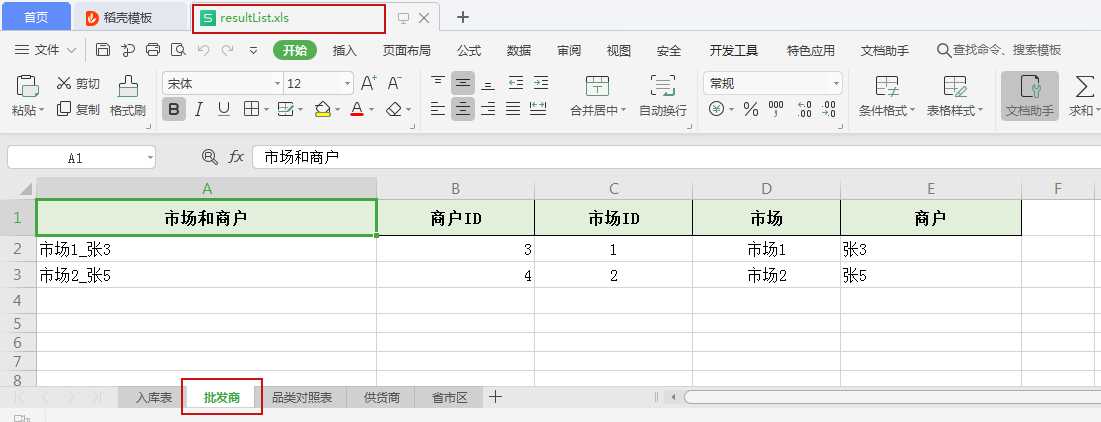Apply borders with the border grid icon
Screen dimensions: 1101x422
point(251,109)
